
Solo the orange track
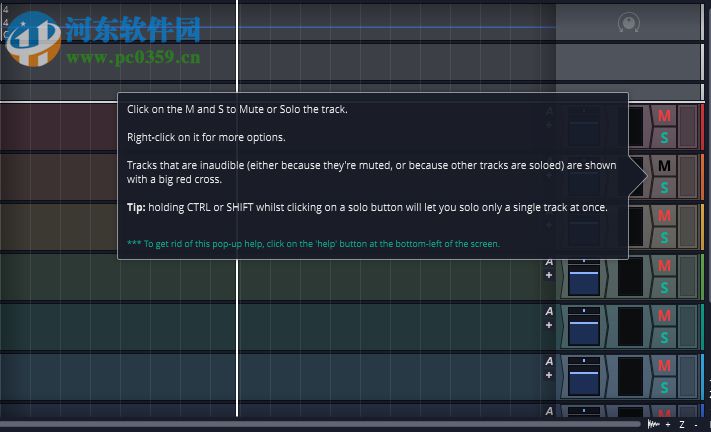[x=664, y=187]
